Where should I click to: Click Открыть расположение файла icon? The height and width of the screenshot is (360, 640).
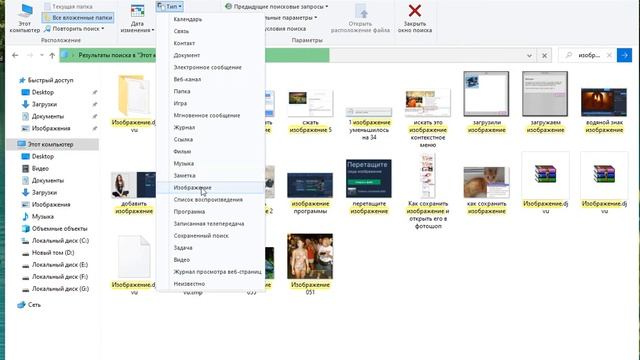point(360,18)
